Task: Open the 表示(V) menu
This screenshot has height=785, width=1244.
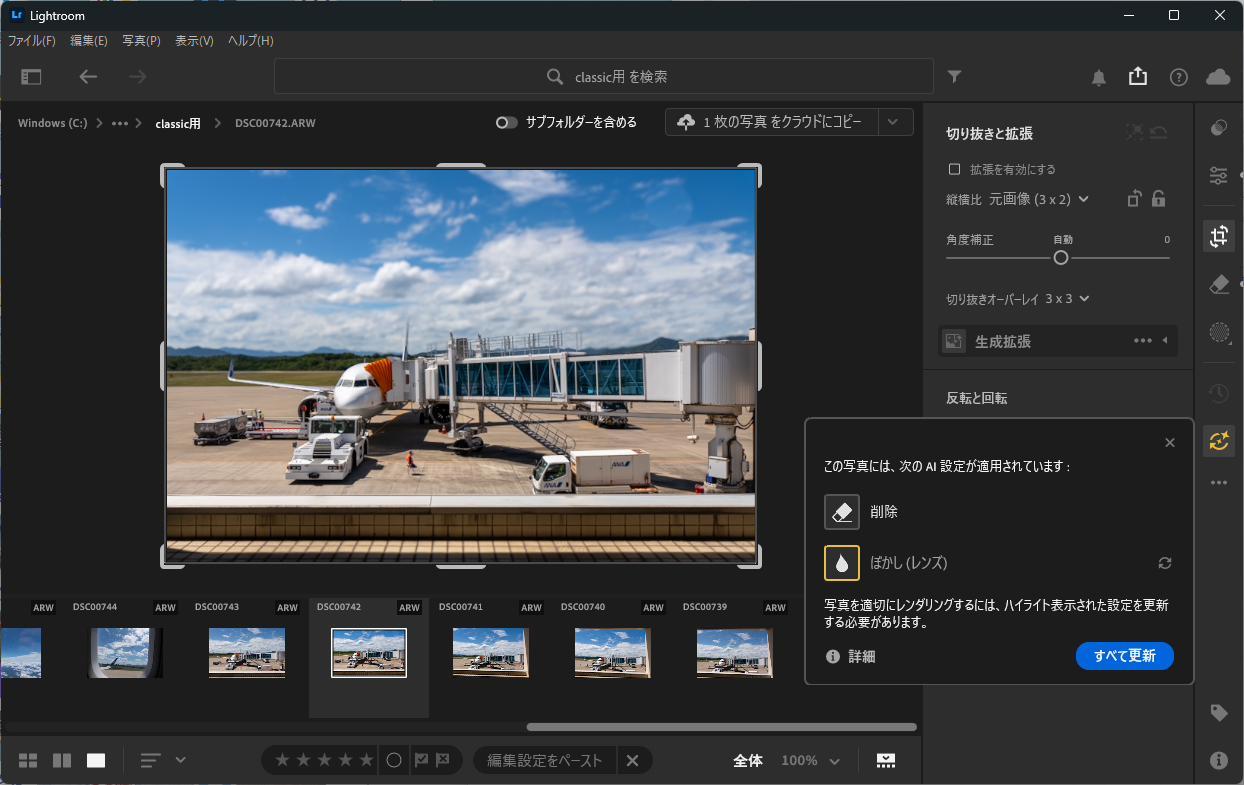Action: (x=194, y=41)
